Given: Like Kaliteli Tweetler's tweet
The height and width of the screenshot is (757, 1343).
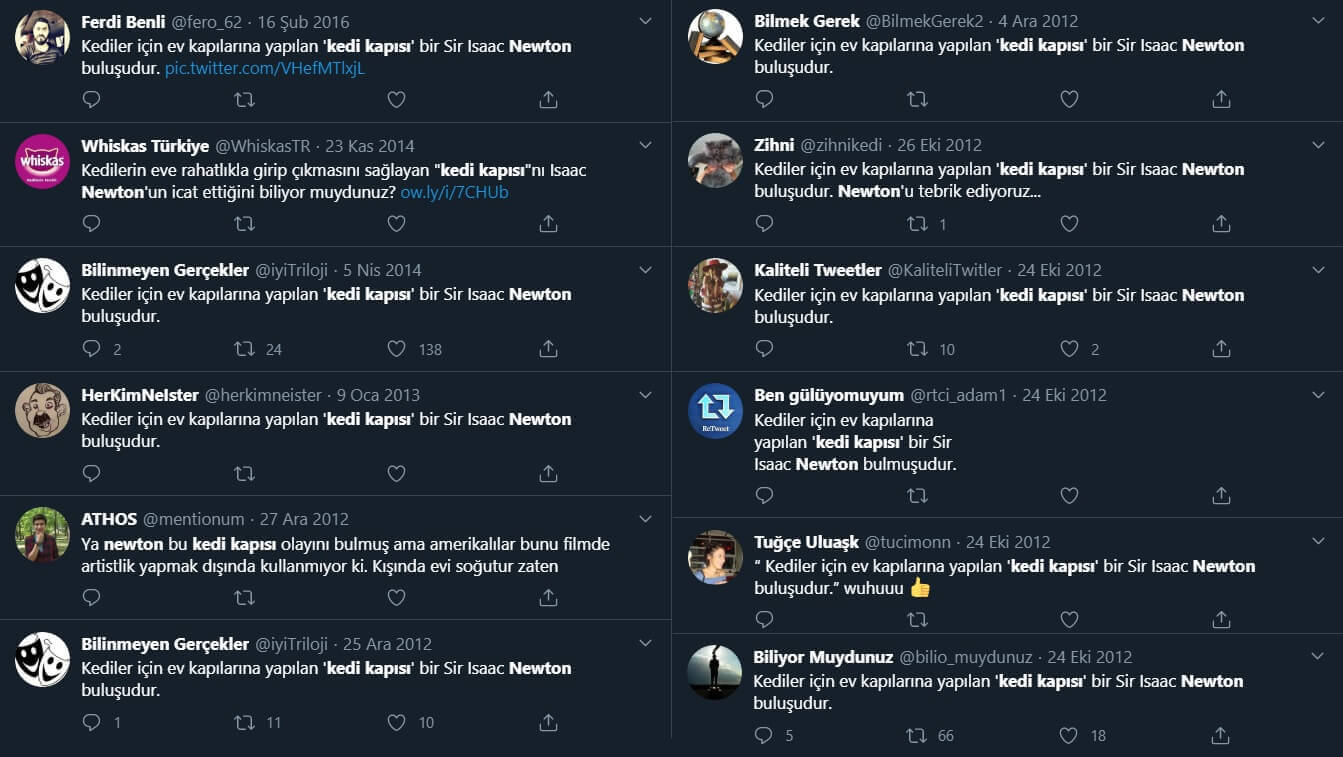Looking at the screenshot, I should coord(1069,349).
